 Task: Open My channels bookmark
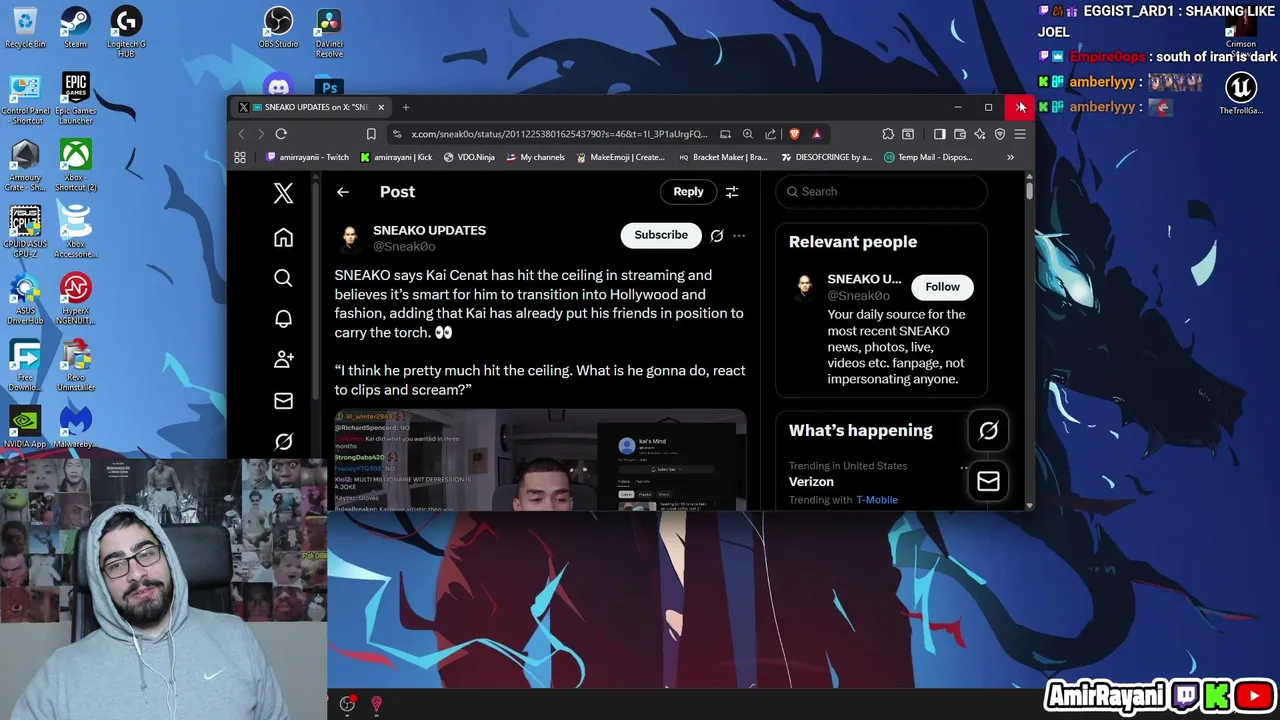point(535,157)
